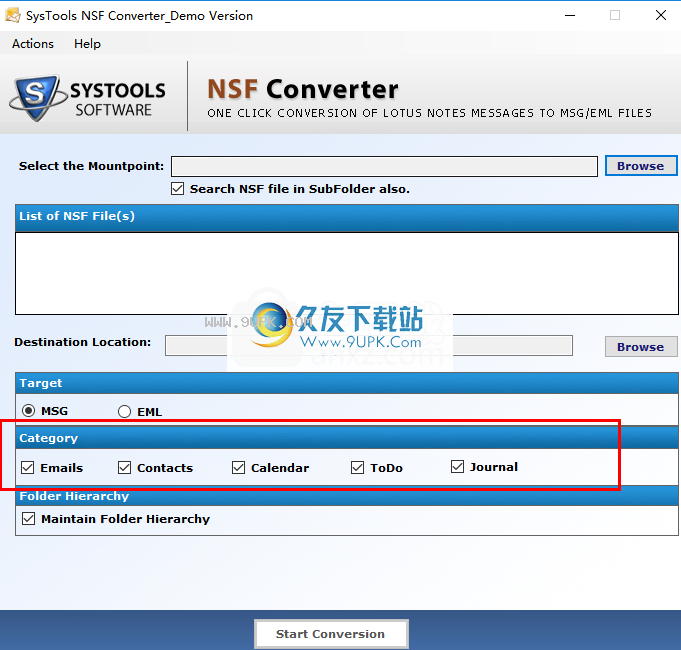This screenshot has height=650, width=681.
Task: Uncheck the Contacts category checkbox
Action: [124, 468]
